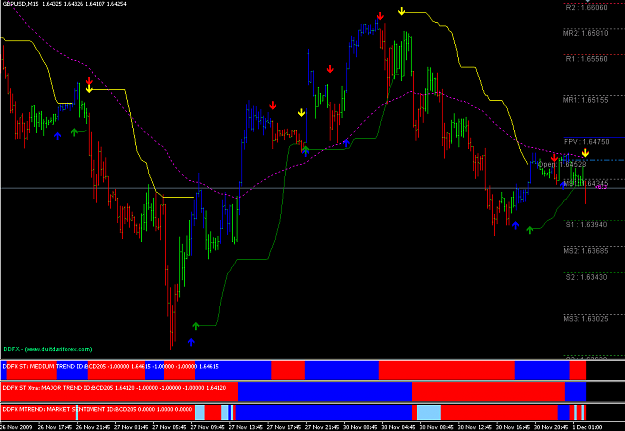Click the 30 Nov 12:45 time label
Screen dimensions: 625x431
tap(476, 427)
